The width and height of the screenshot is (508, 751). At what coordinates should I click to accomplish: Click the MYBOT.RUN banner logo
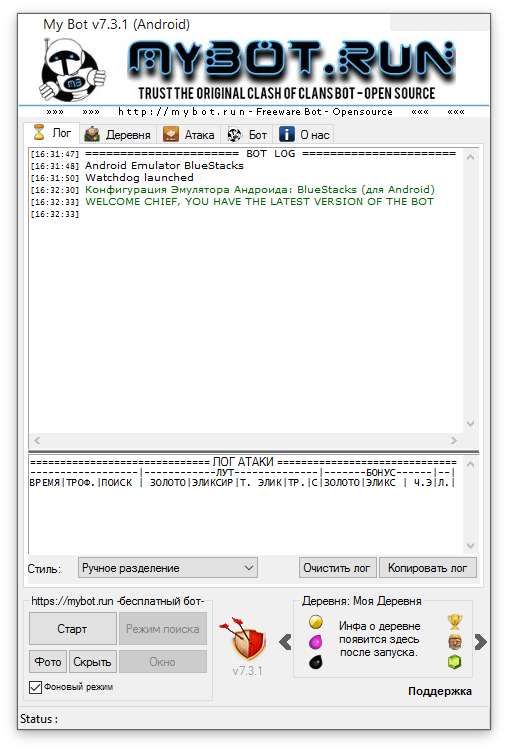pos(290,60)
